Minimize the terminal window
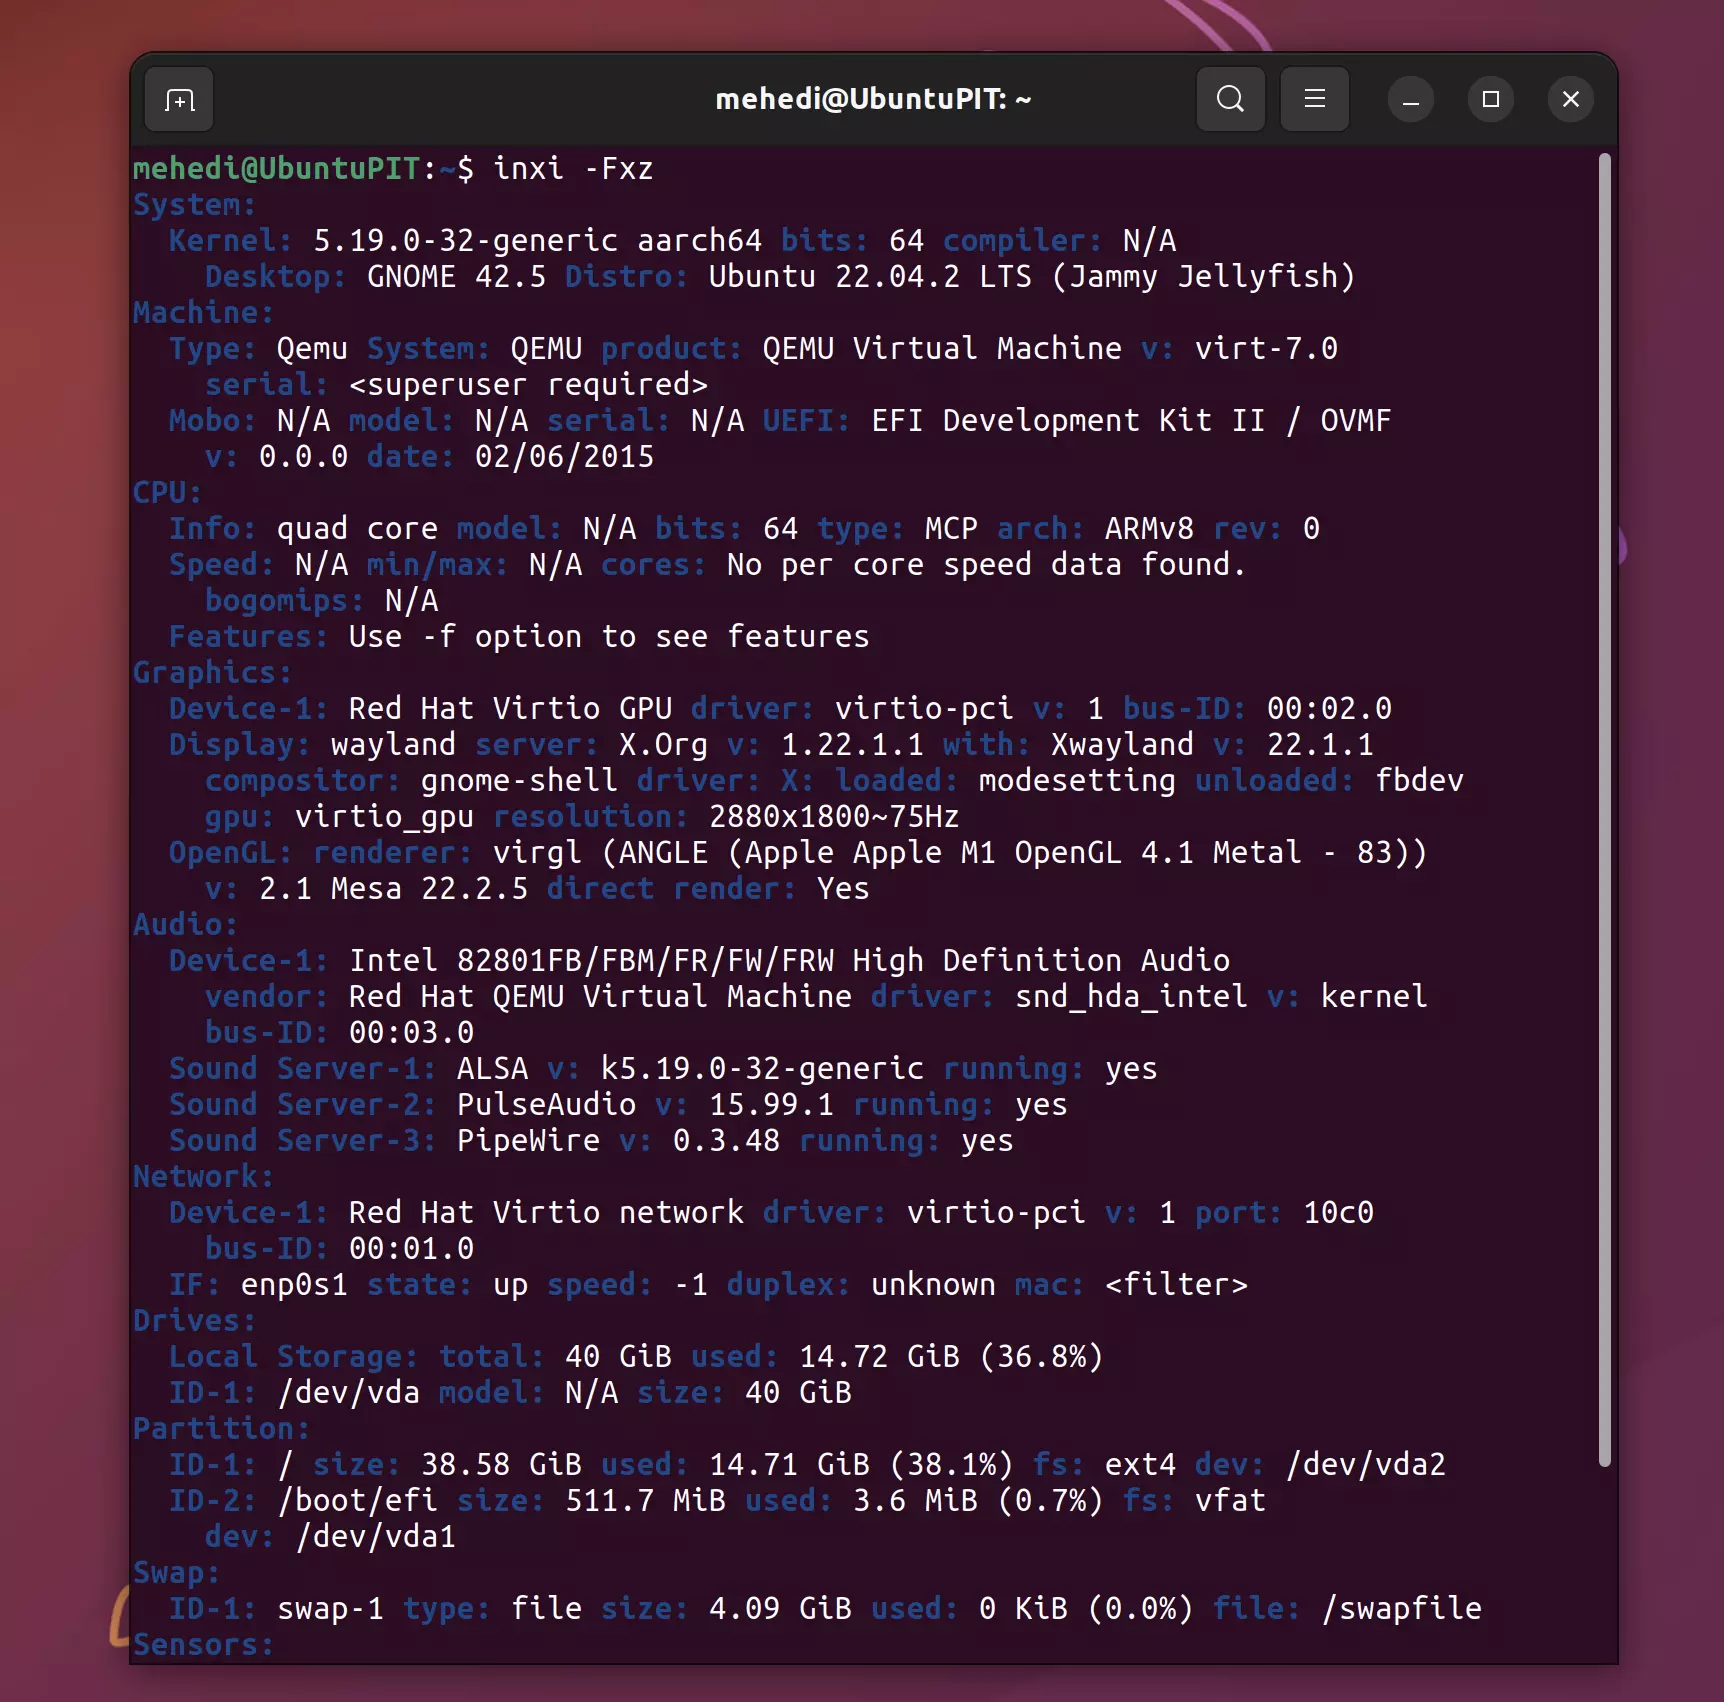The height and width of the screenshot is (1702, 1724). (x=1411, y=99)
